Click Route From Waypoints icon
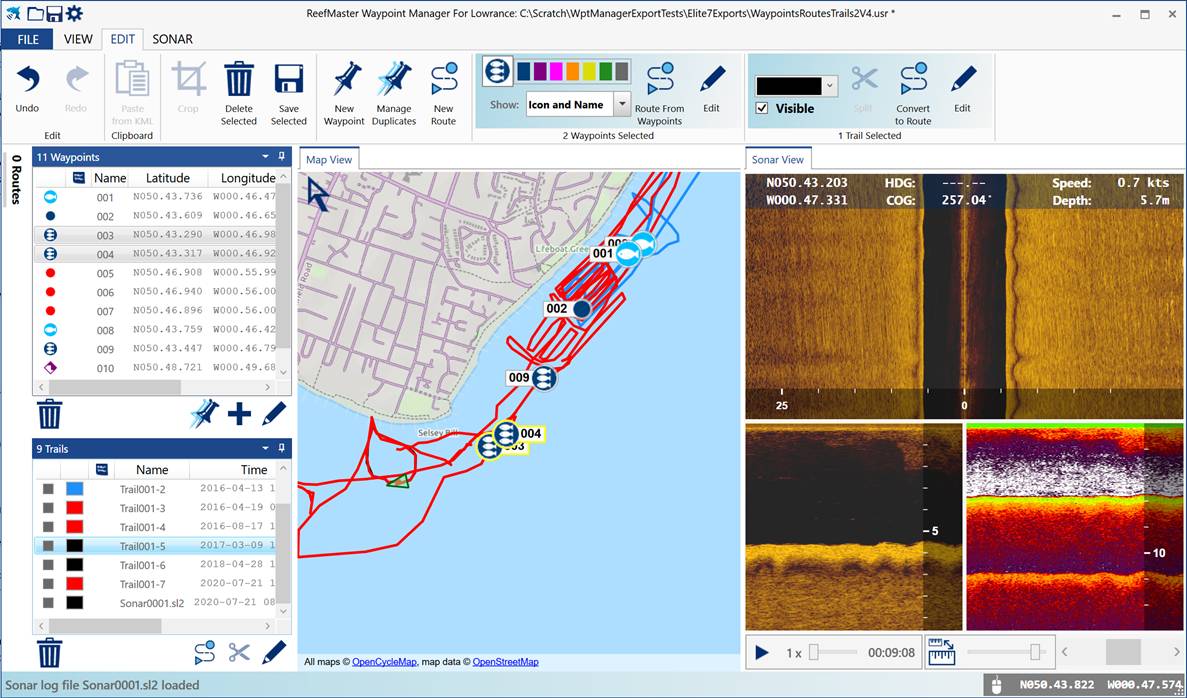1187x698 pixels. coord(659,80)
